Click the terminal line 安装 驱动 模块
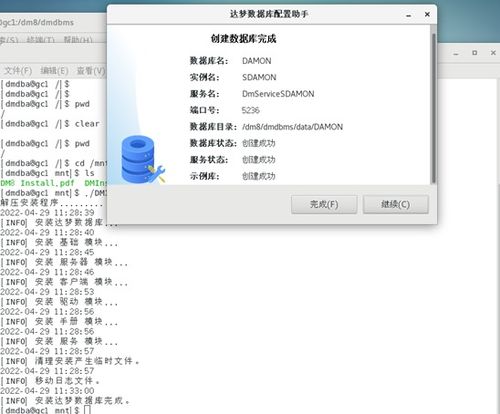This screenshot has height=414, width=500. 59,302
